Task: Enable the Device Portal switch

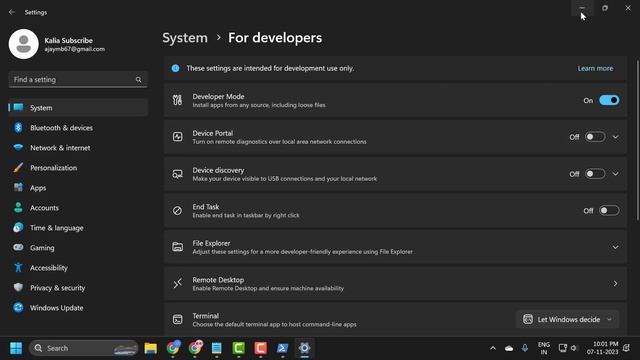Action: [595, 137]
